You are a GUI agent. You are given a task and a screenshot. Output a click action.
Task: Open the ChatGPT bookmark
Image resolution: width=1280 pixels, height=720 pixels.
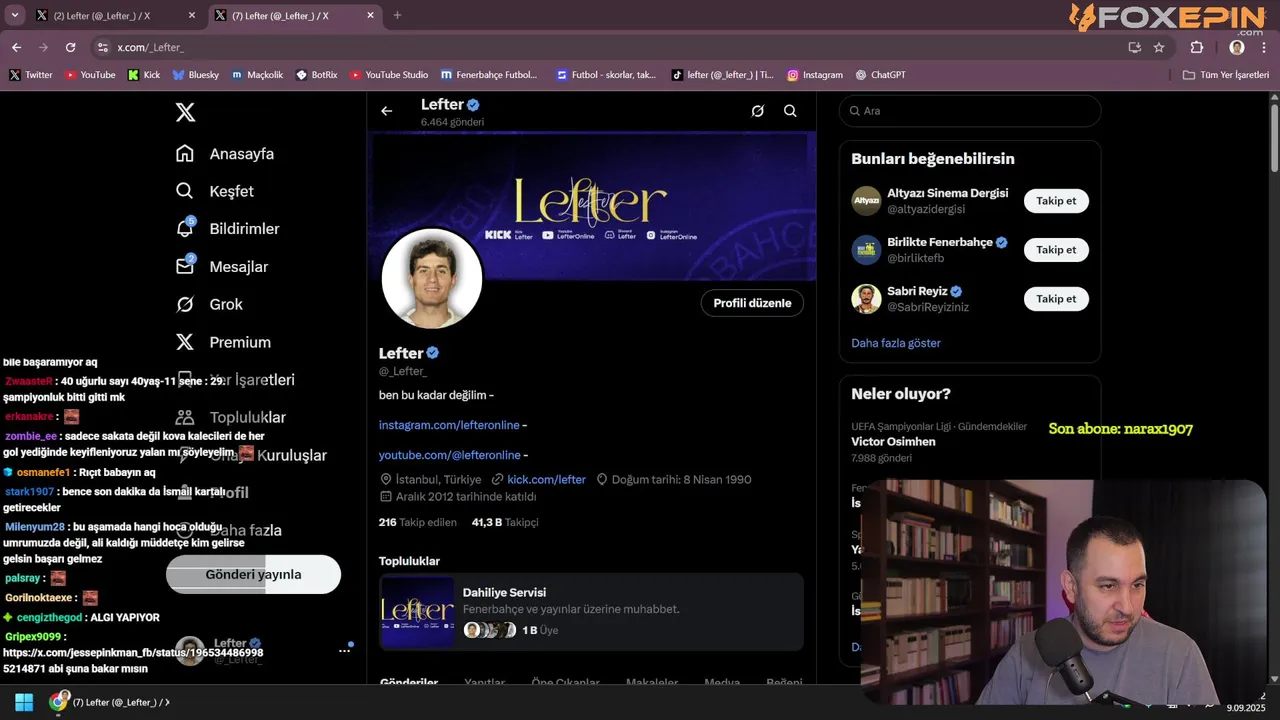pos(881,75)
